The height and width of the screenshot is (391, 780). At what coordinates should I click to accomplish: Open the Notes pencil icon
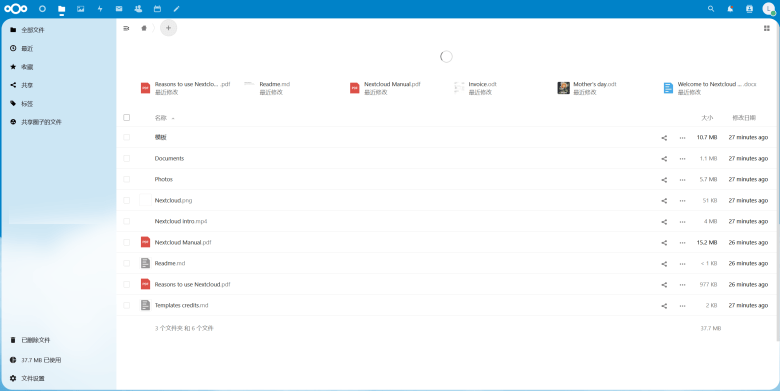click(177, 8)
